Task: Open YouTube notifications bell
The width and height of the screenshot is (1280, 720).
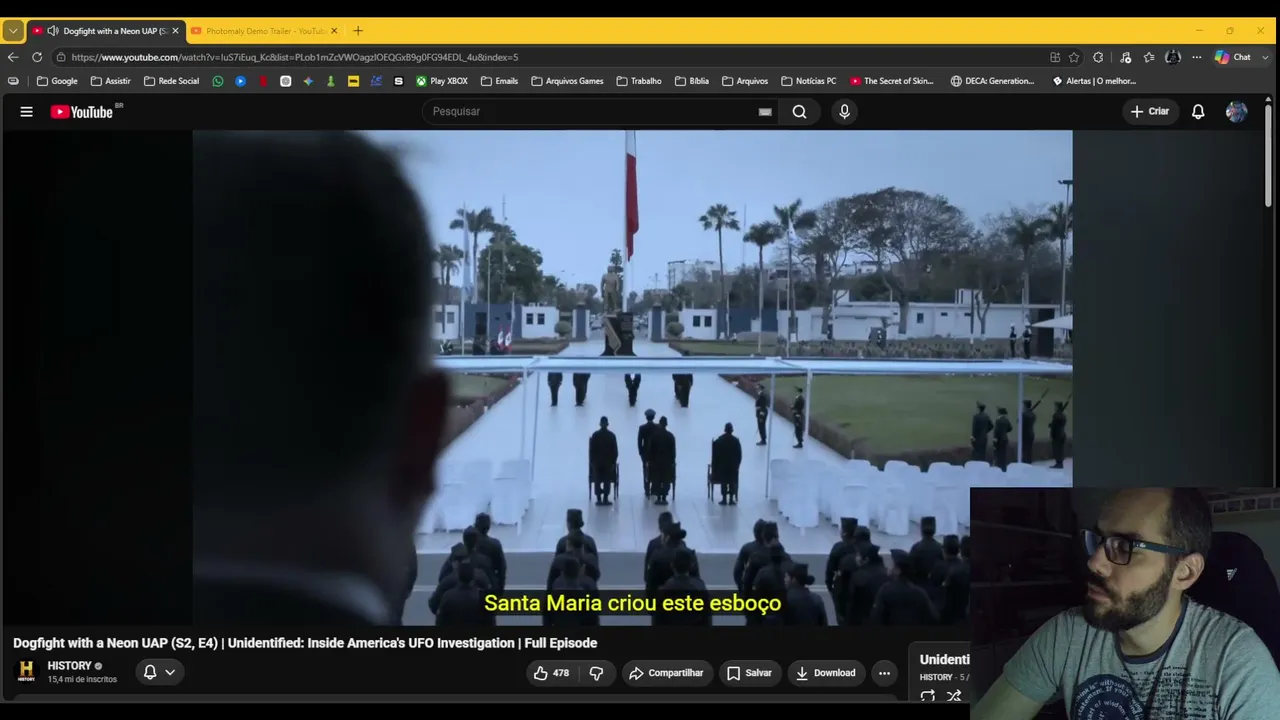Action: click(1198, 112)
